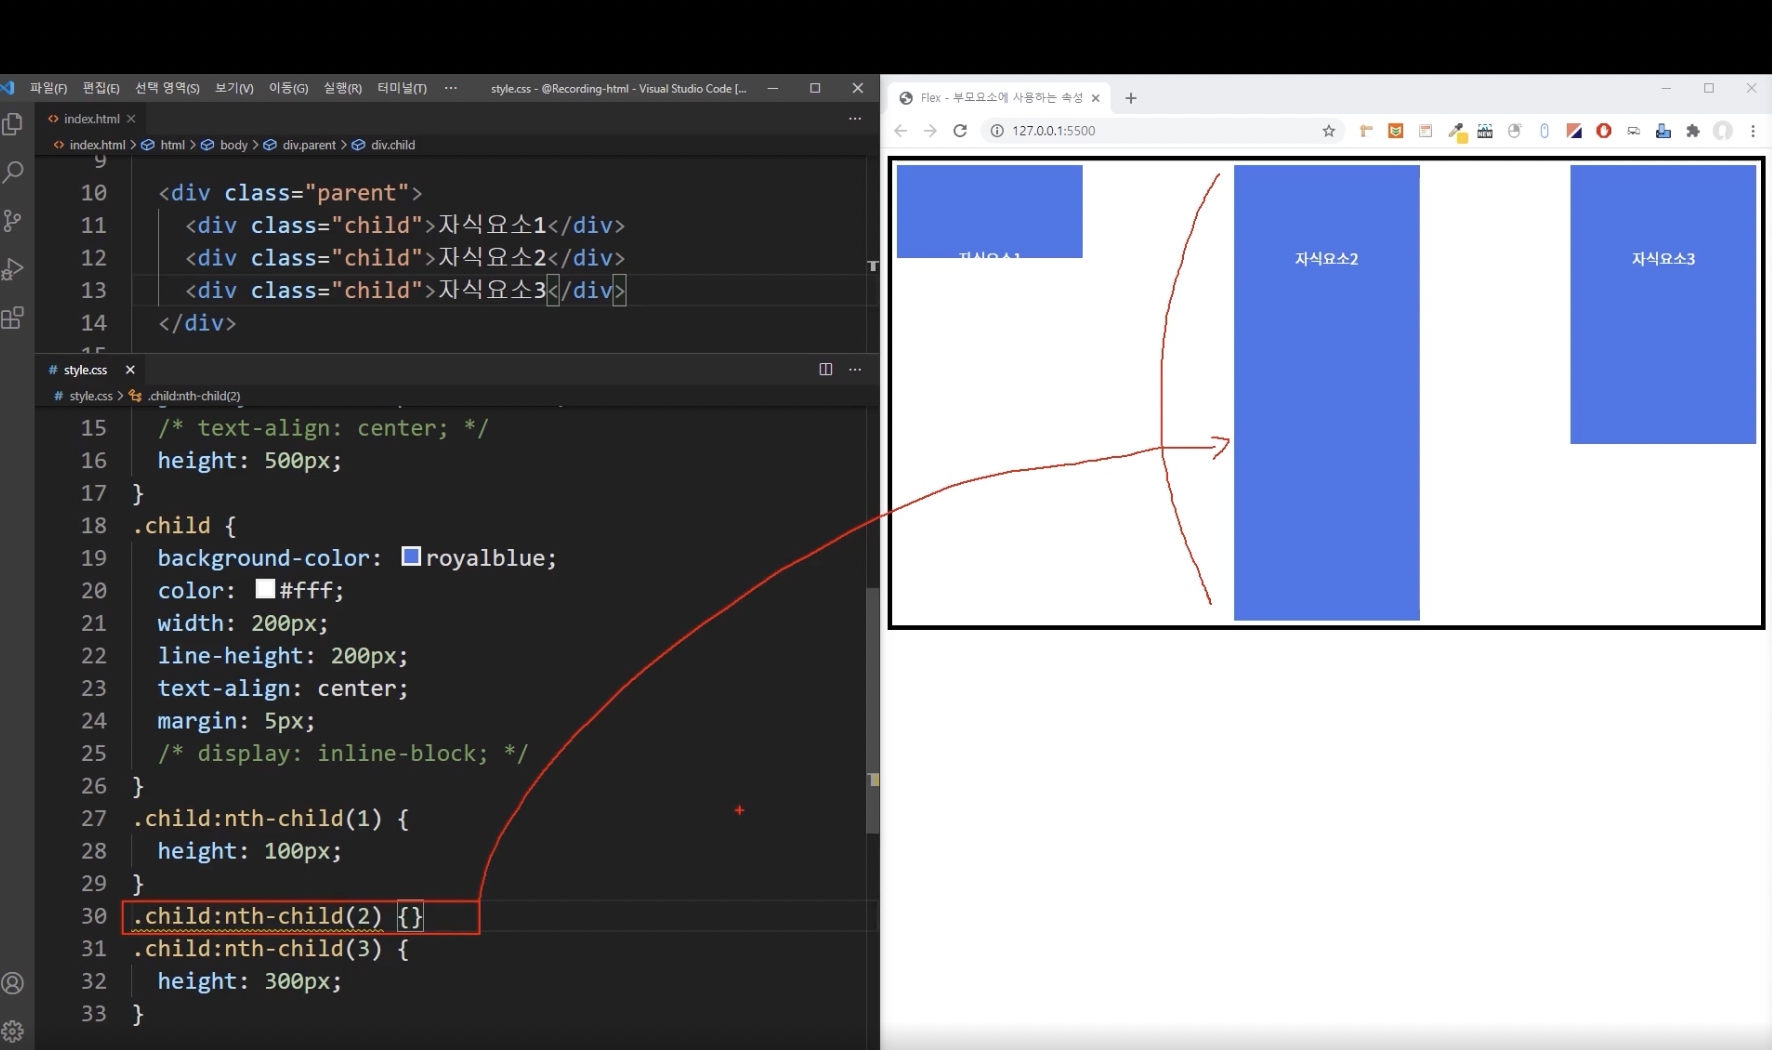
Task: Open the Search view in VS Code
Action: coord(13,172)
